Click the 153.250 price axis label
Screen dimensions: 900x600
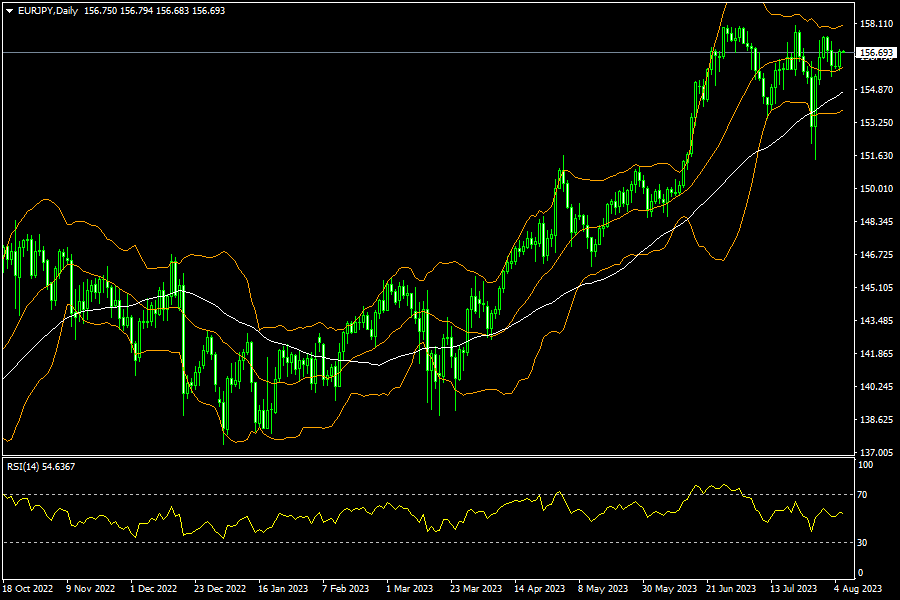pos(876,122)
